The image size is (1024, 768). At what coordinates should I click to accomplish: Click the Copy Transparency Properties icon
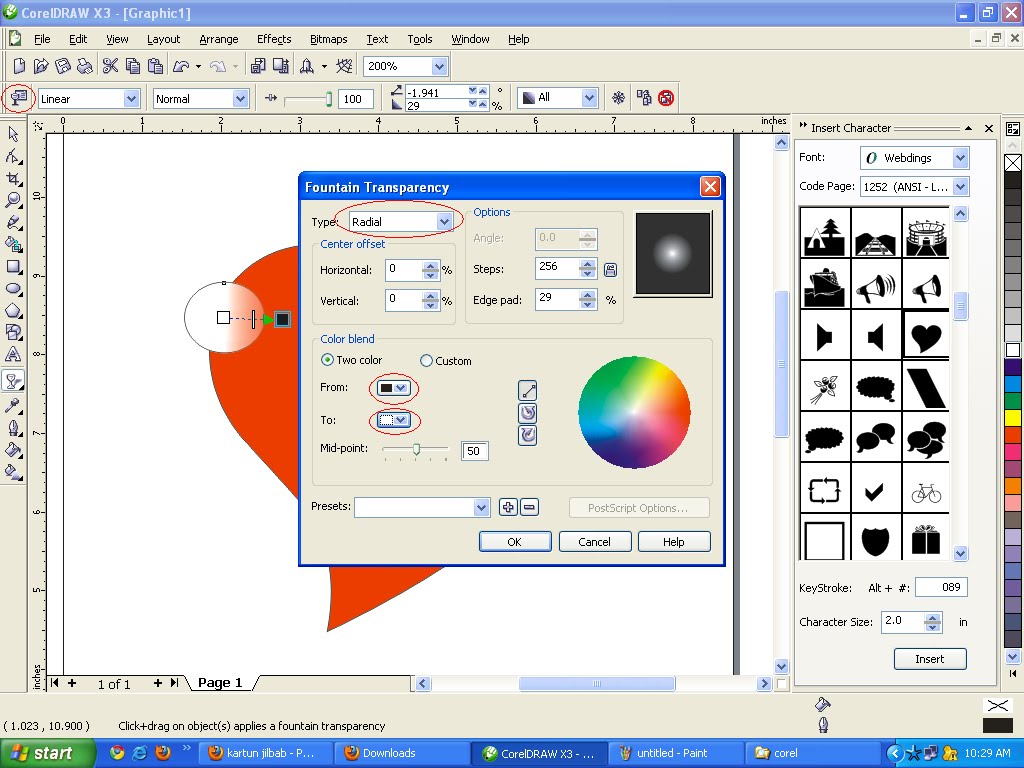tap(644, 98)
